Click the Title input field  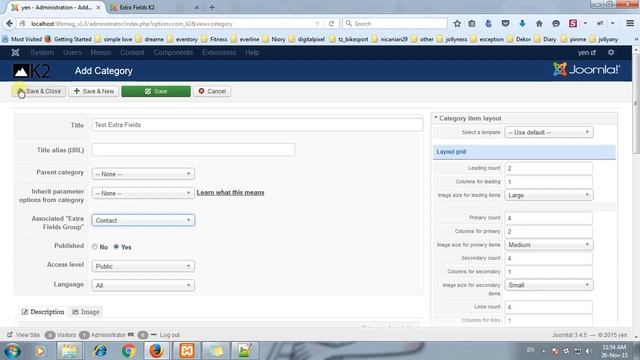click(257, 125)
